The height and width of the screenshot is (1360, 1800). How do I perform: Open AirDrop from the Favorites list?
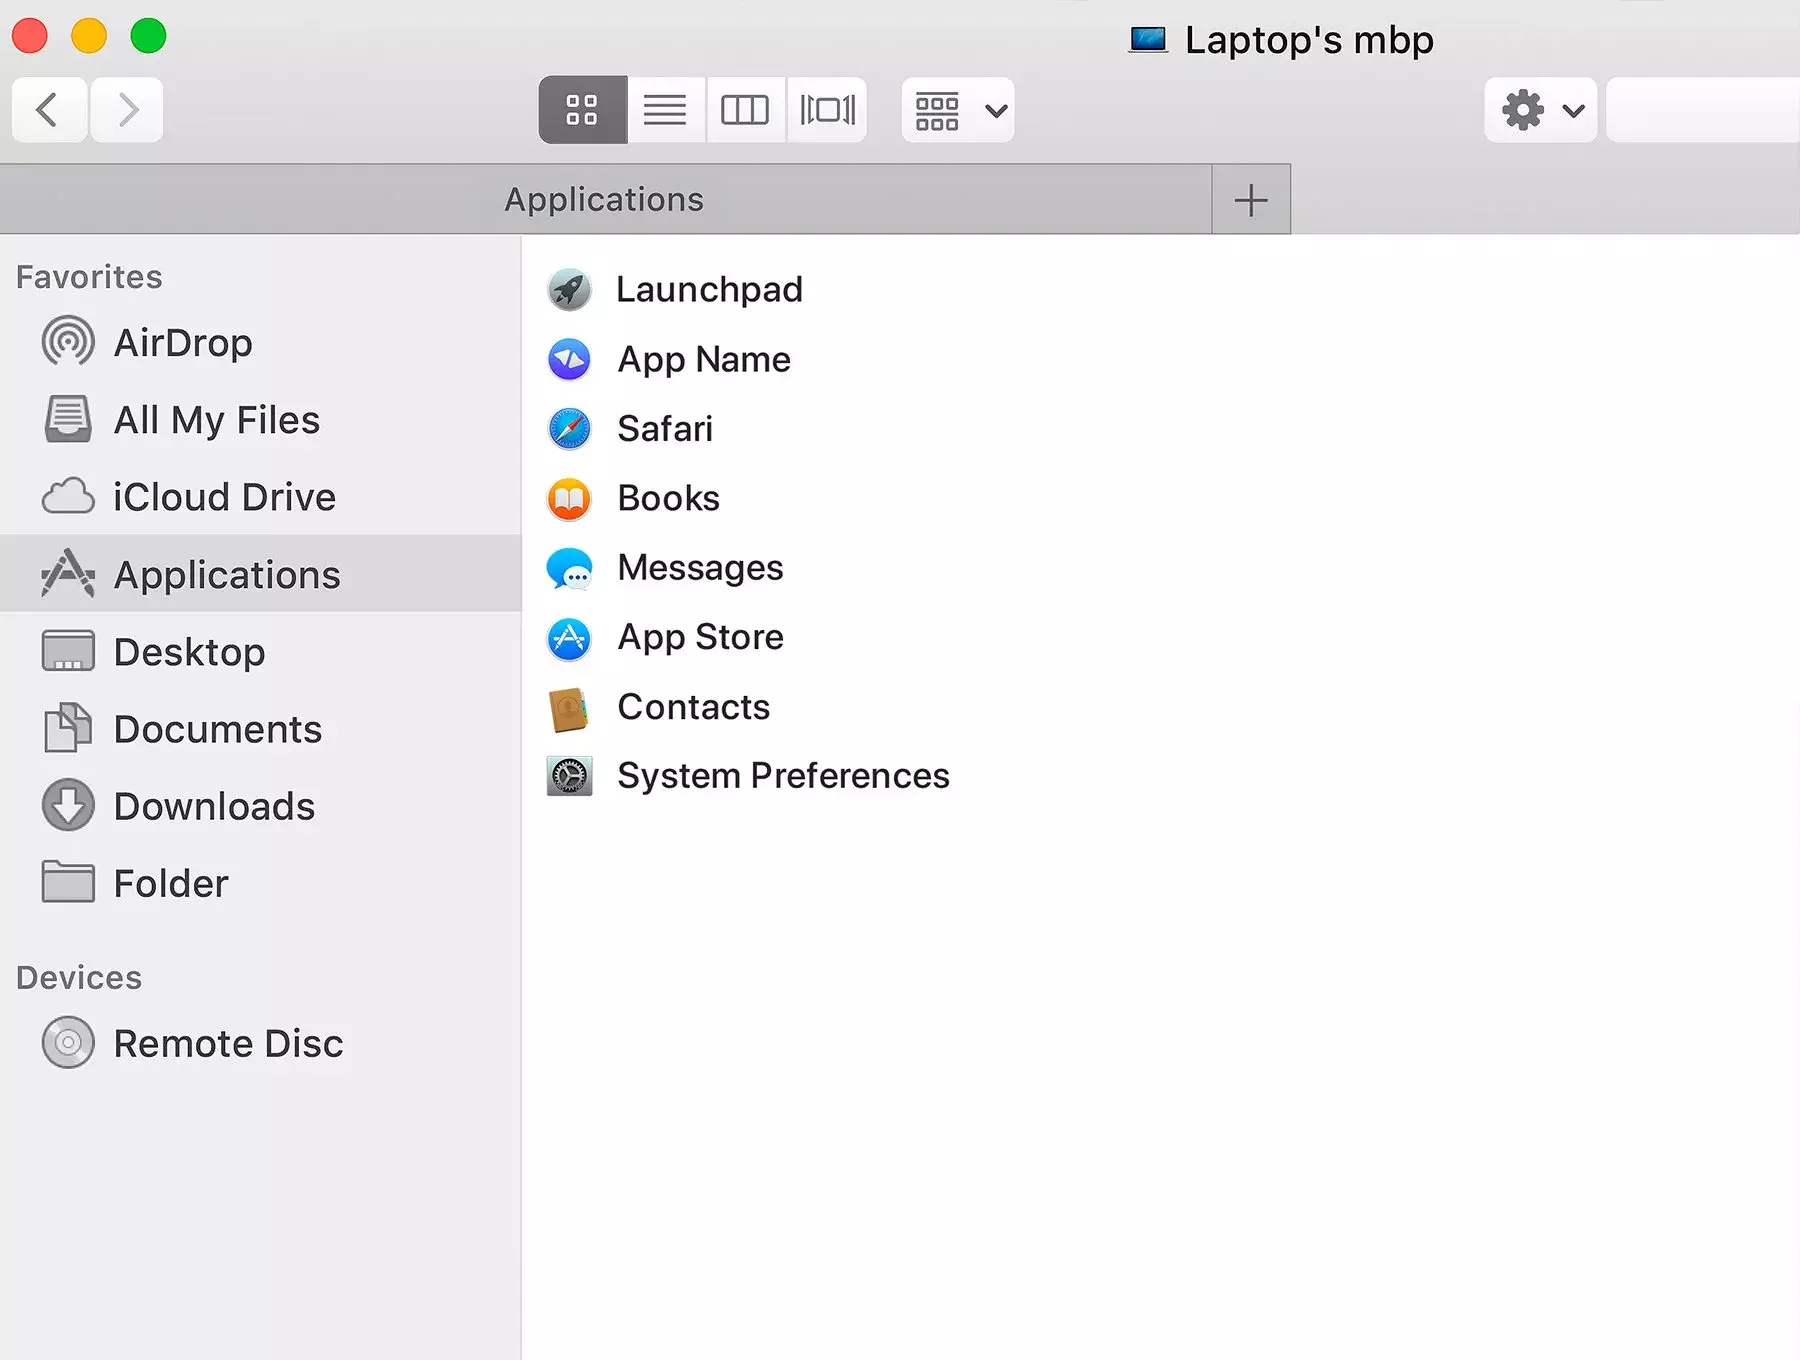261,342
